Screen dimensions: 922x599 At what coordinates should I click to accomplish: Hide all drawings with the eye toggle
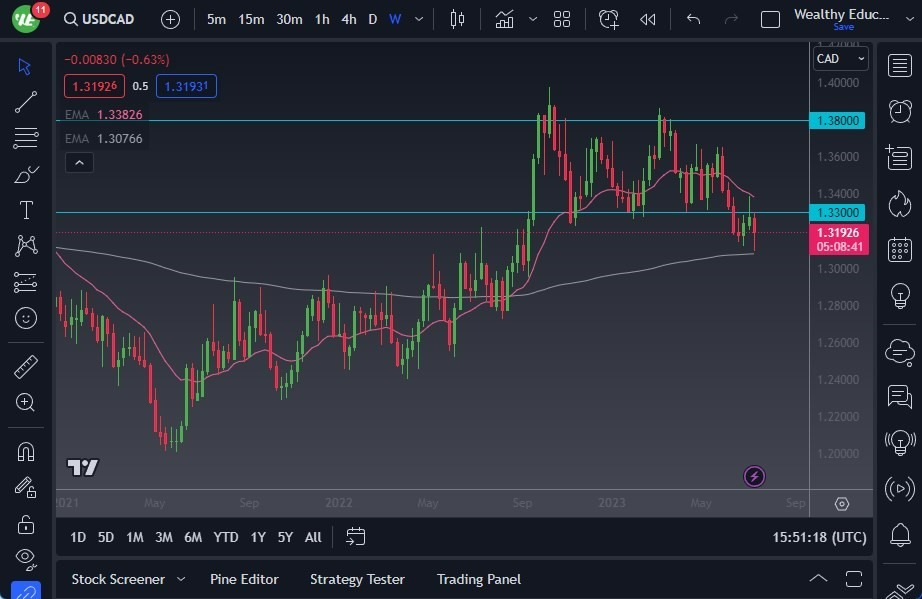click(25, 556)
